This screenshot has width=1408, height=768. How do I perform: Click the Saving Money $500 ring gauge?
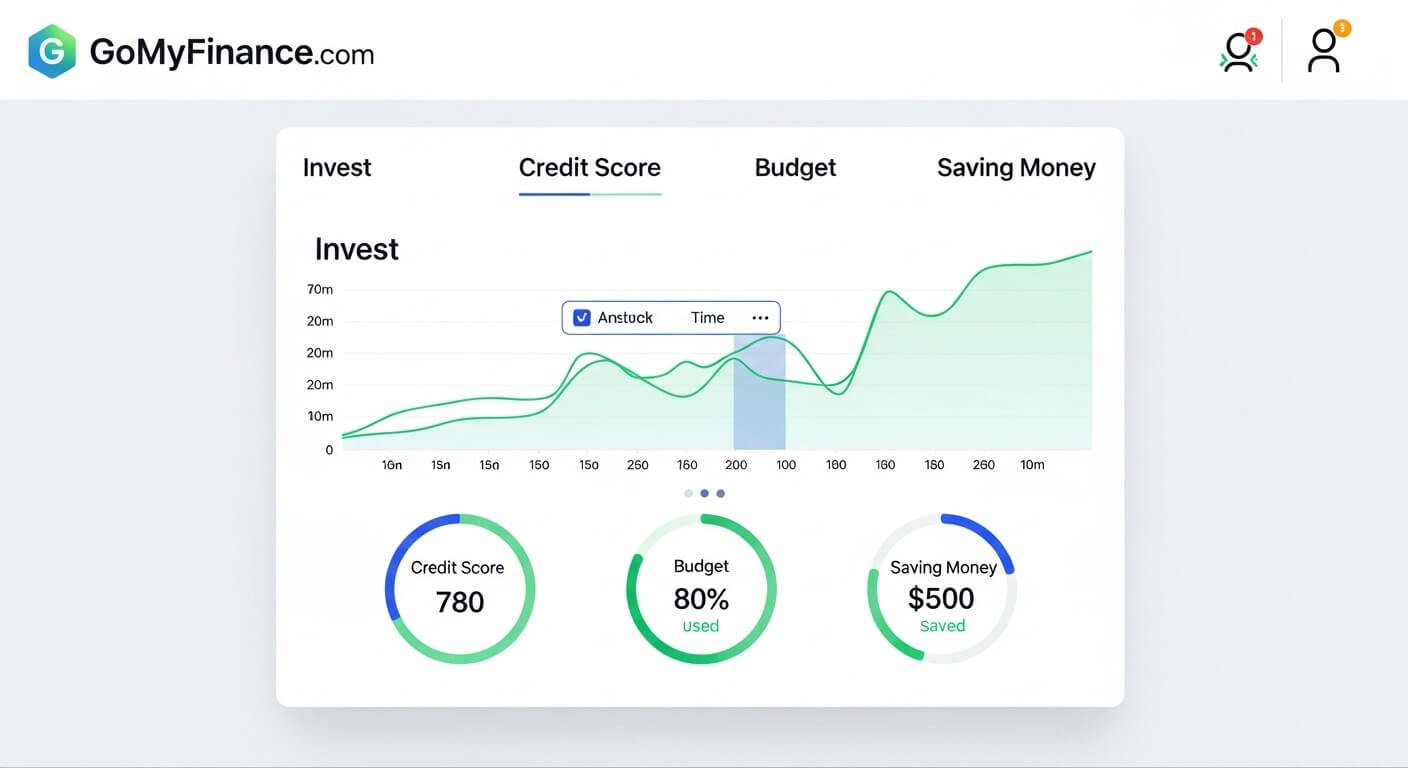coord(941,588)
